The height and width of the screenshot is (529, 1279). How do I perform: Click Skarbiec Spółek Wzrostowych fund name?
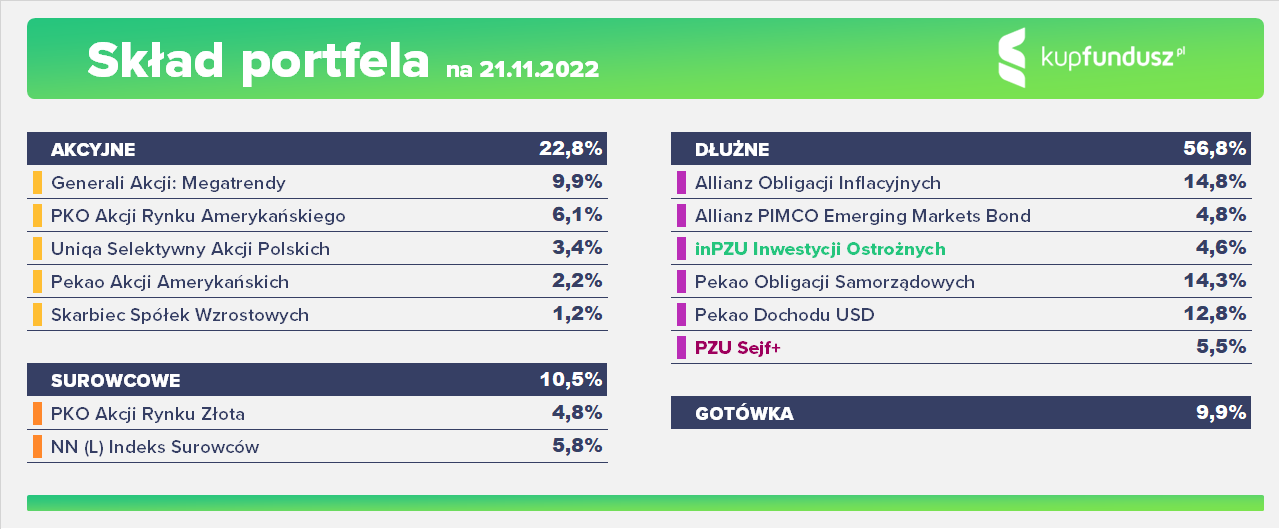pos(180,315)
